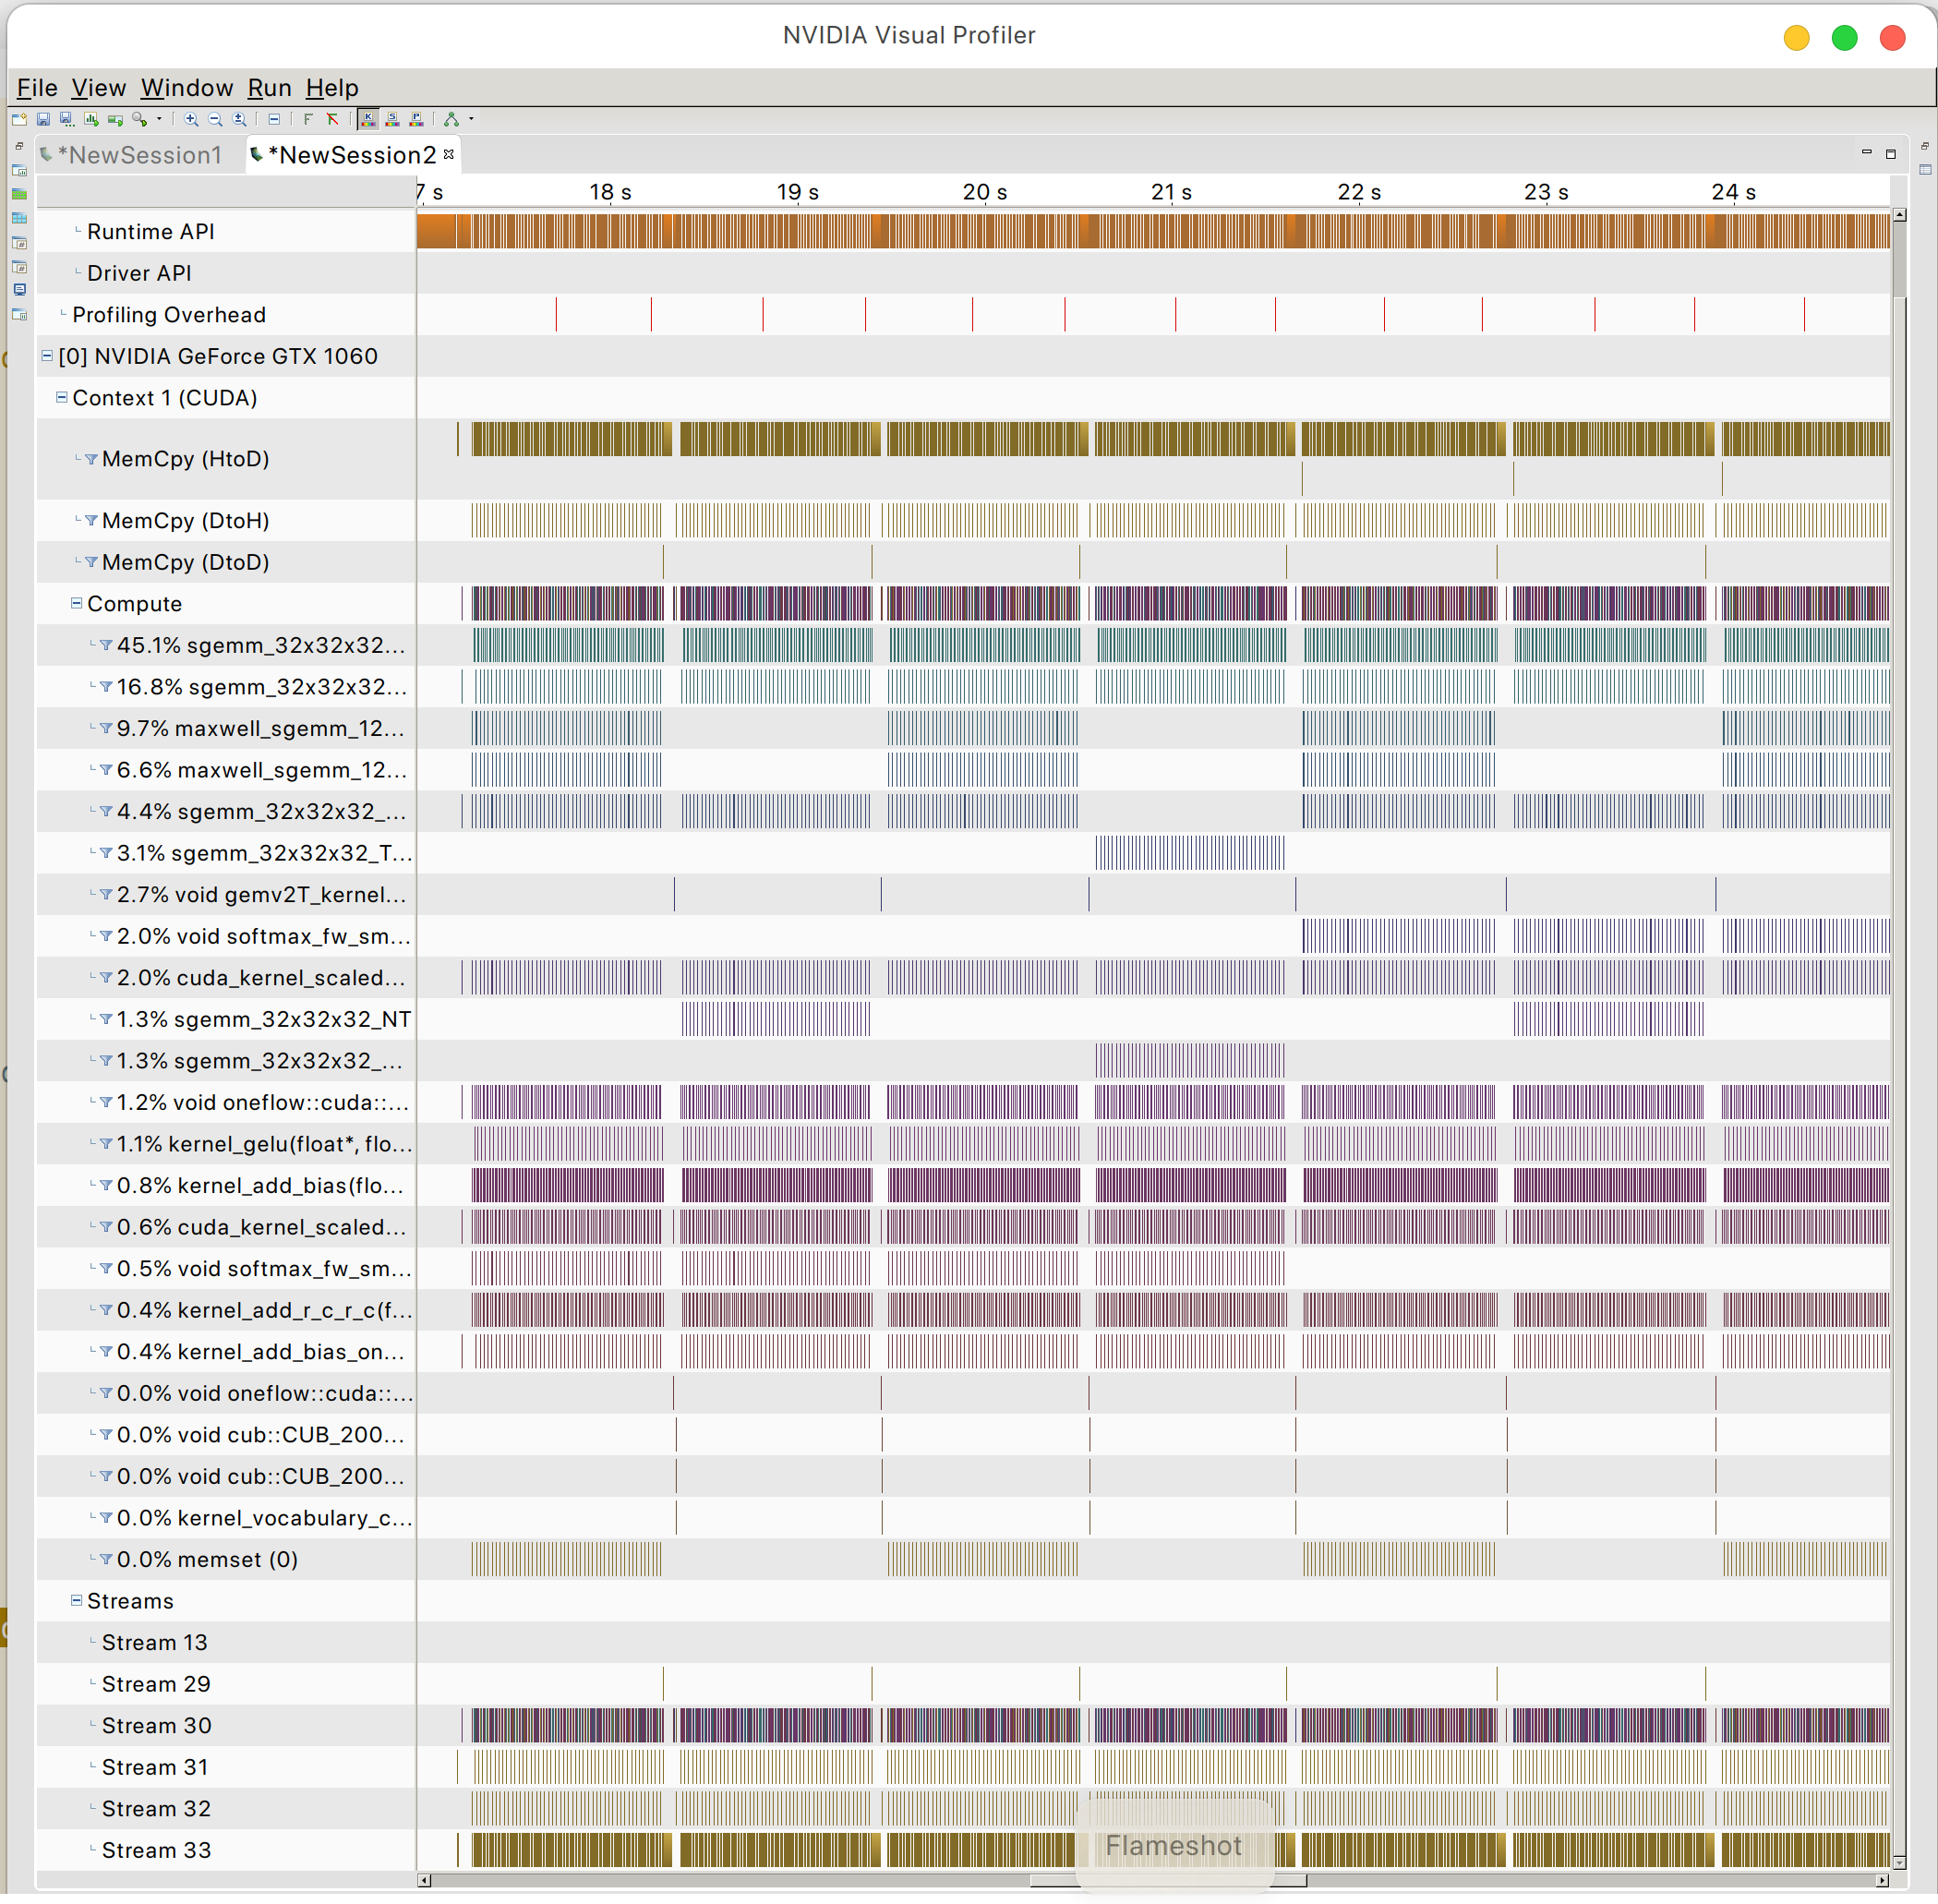Select the Stream 30 row label
This screenshot has height=1904, width=1938.
click(x=156, y=1725)
